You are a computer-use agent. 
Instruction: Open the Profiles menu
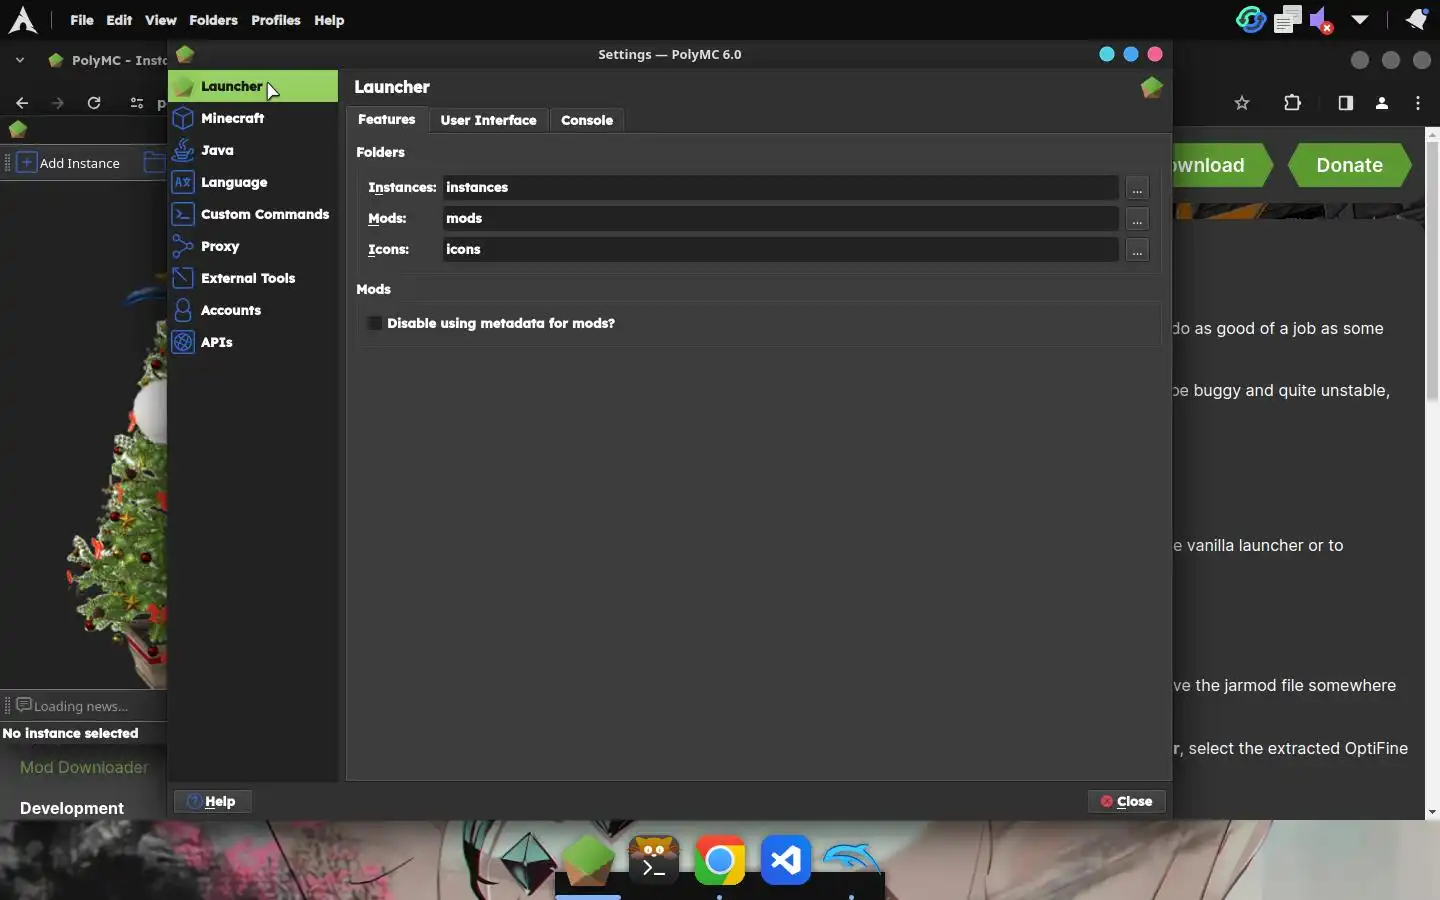(276, 20)
